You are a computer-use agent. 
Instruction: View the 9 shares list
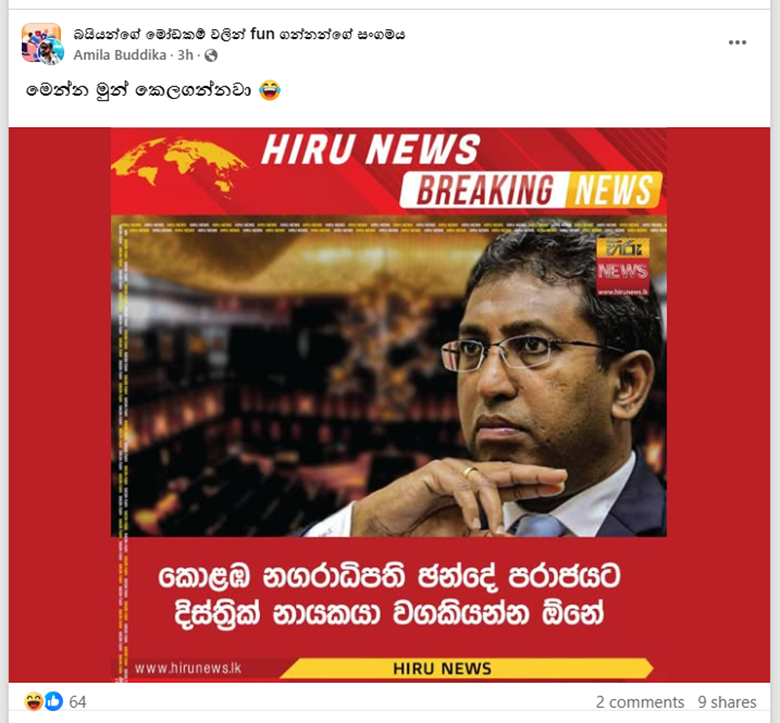click(x=727, y=702)
